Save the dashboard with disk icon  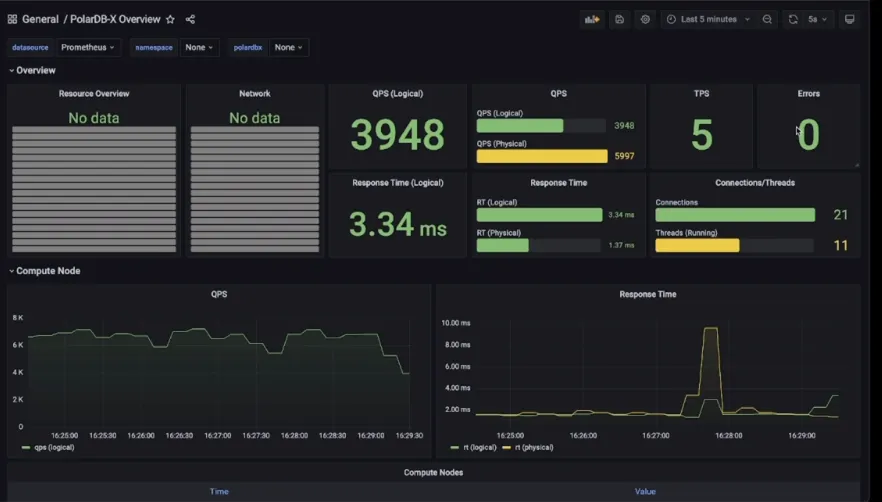pos(619,19)
